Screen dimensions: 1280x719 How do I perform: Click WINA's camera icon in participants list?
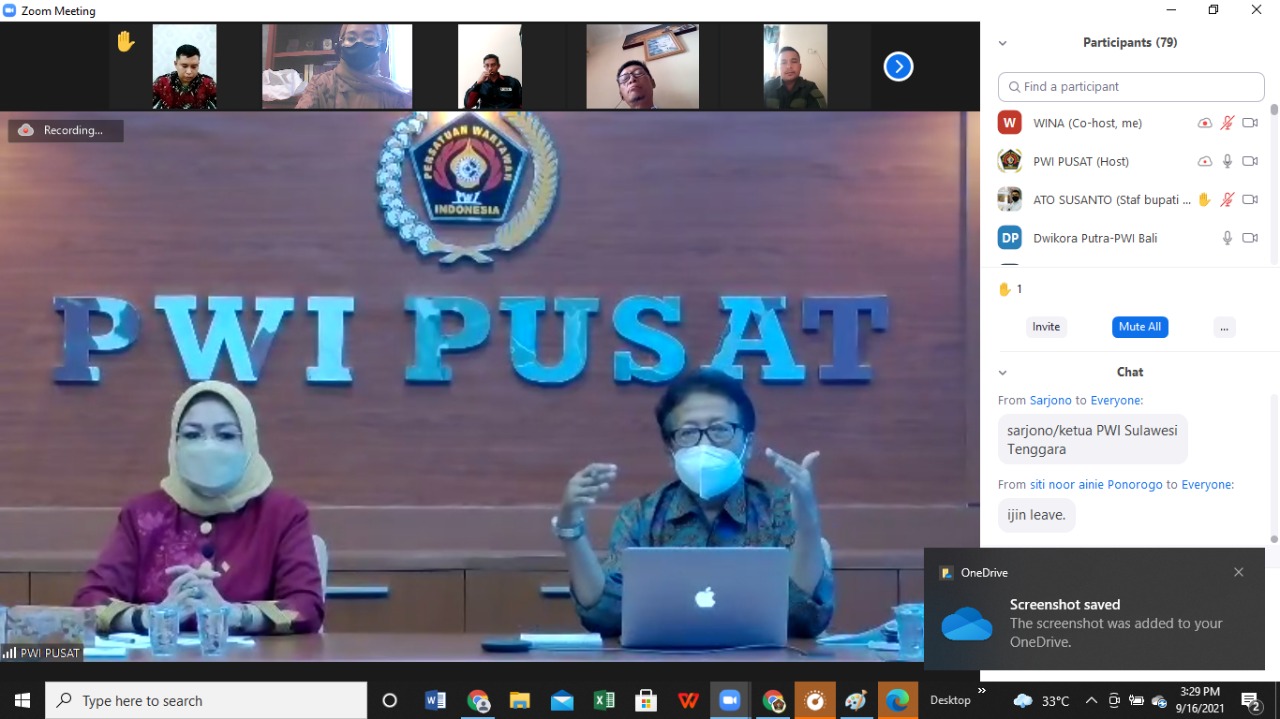point(1249,123)
